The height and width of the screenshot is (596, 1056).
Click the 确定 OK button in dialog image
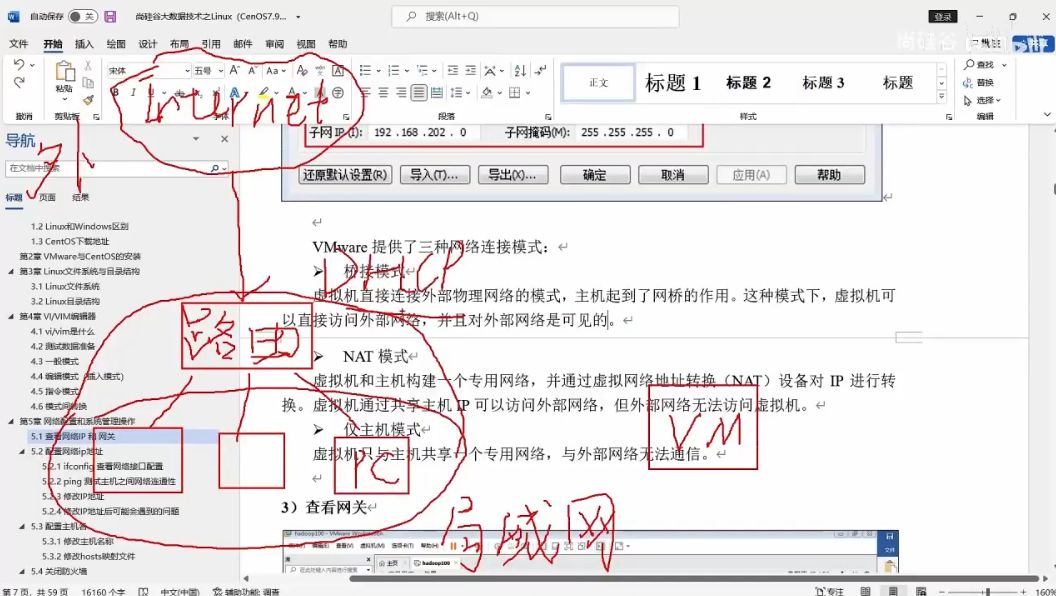pyautogui.click(x=595, y=175)
